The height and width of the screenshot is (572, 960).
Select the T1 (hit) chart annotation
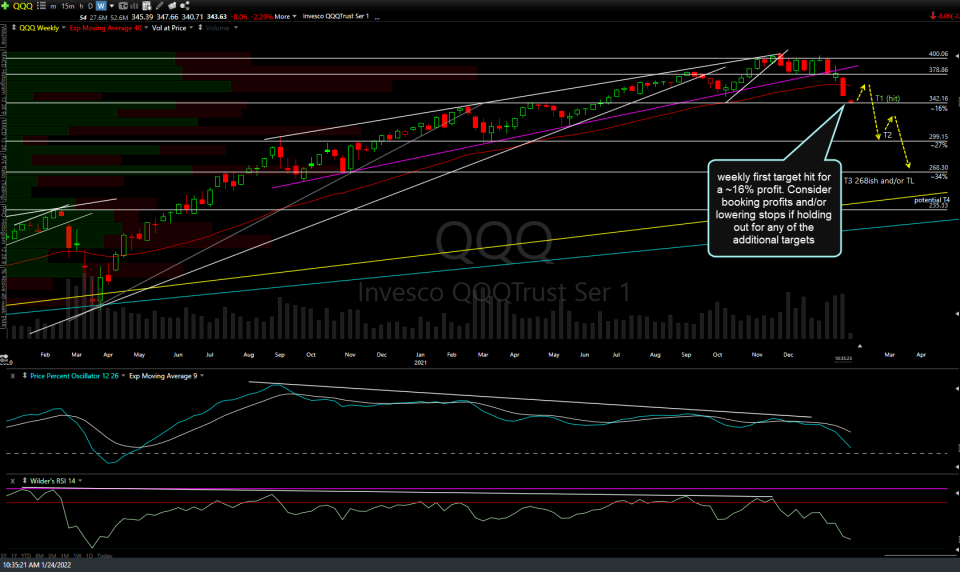887,98
